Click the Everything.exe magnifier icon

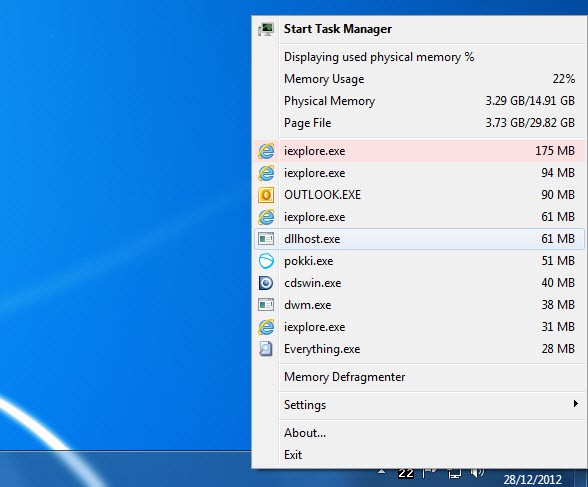point(266,349)
